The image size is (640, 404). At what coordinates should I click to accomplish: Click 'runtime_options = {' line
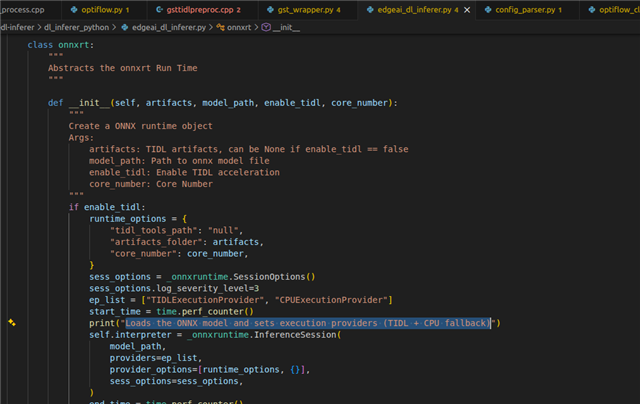tap(138, 218)
